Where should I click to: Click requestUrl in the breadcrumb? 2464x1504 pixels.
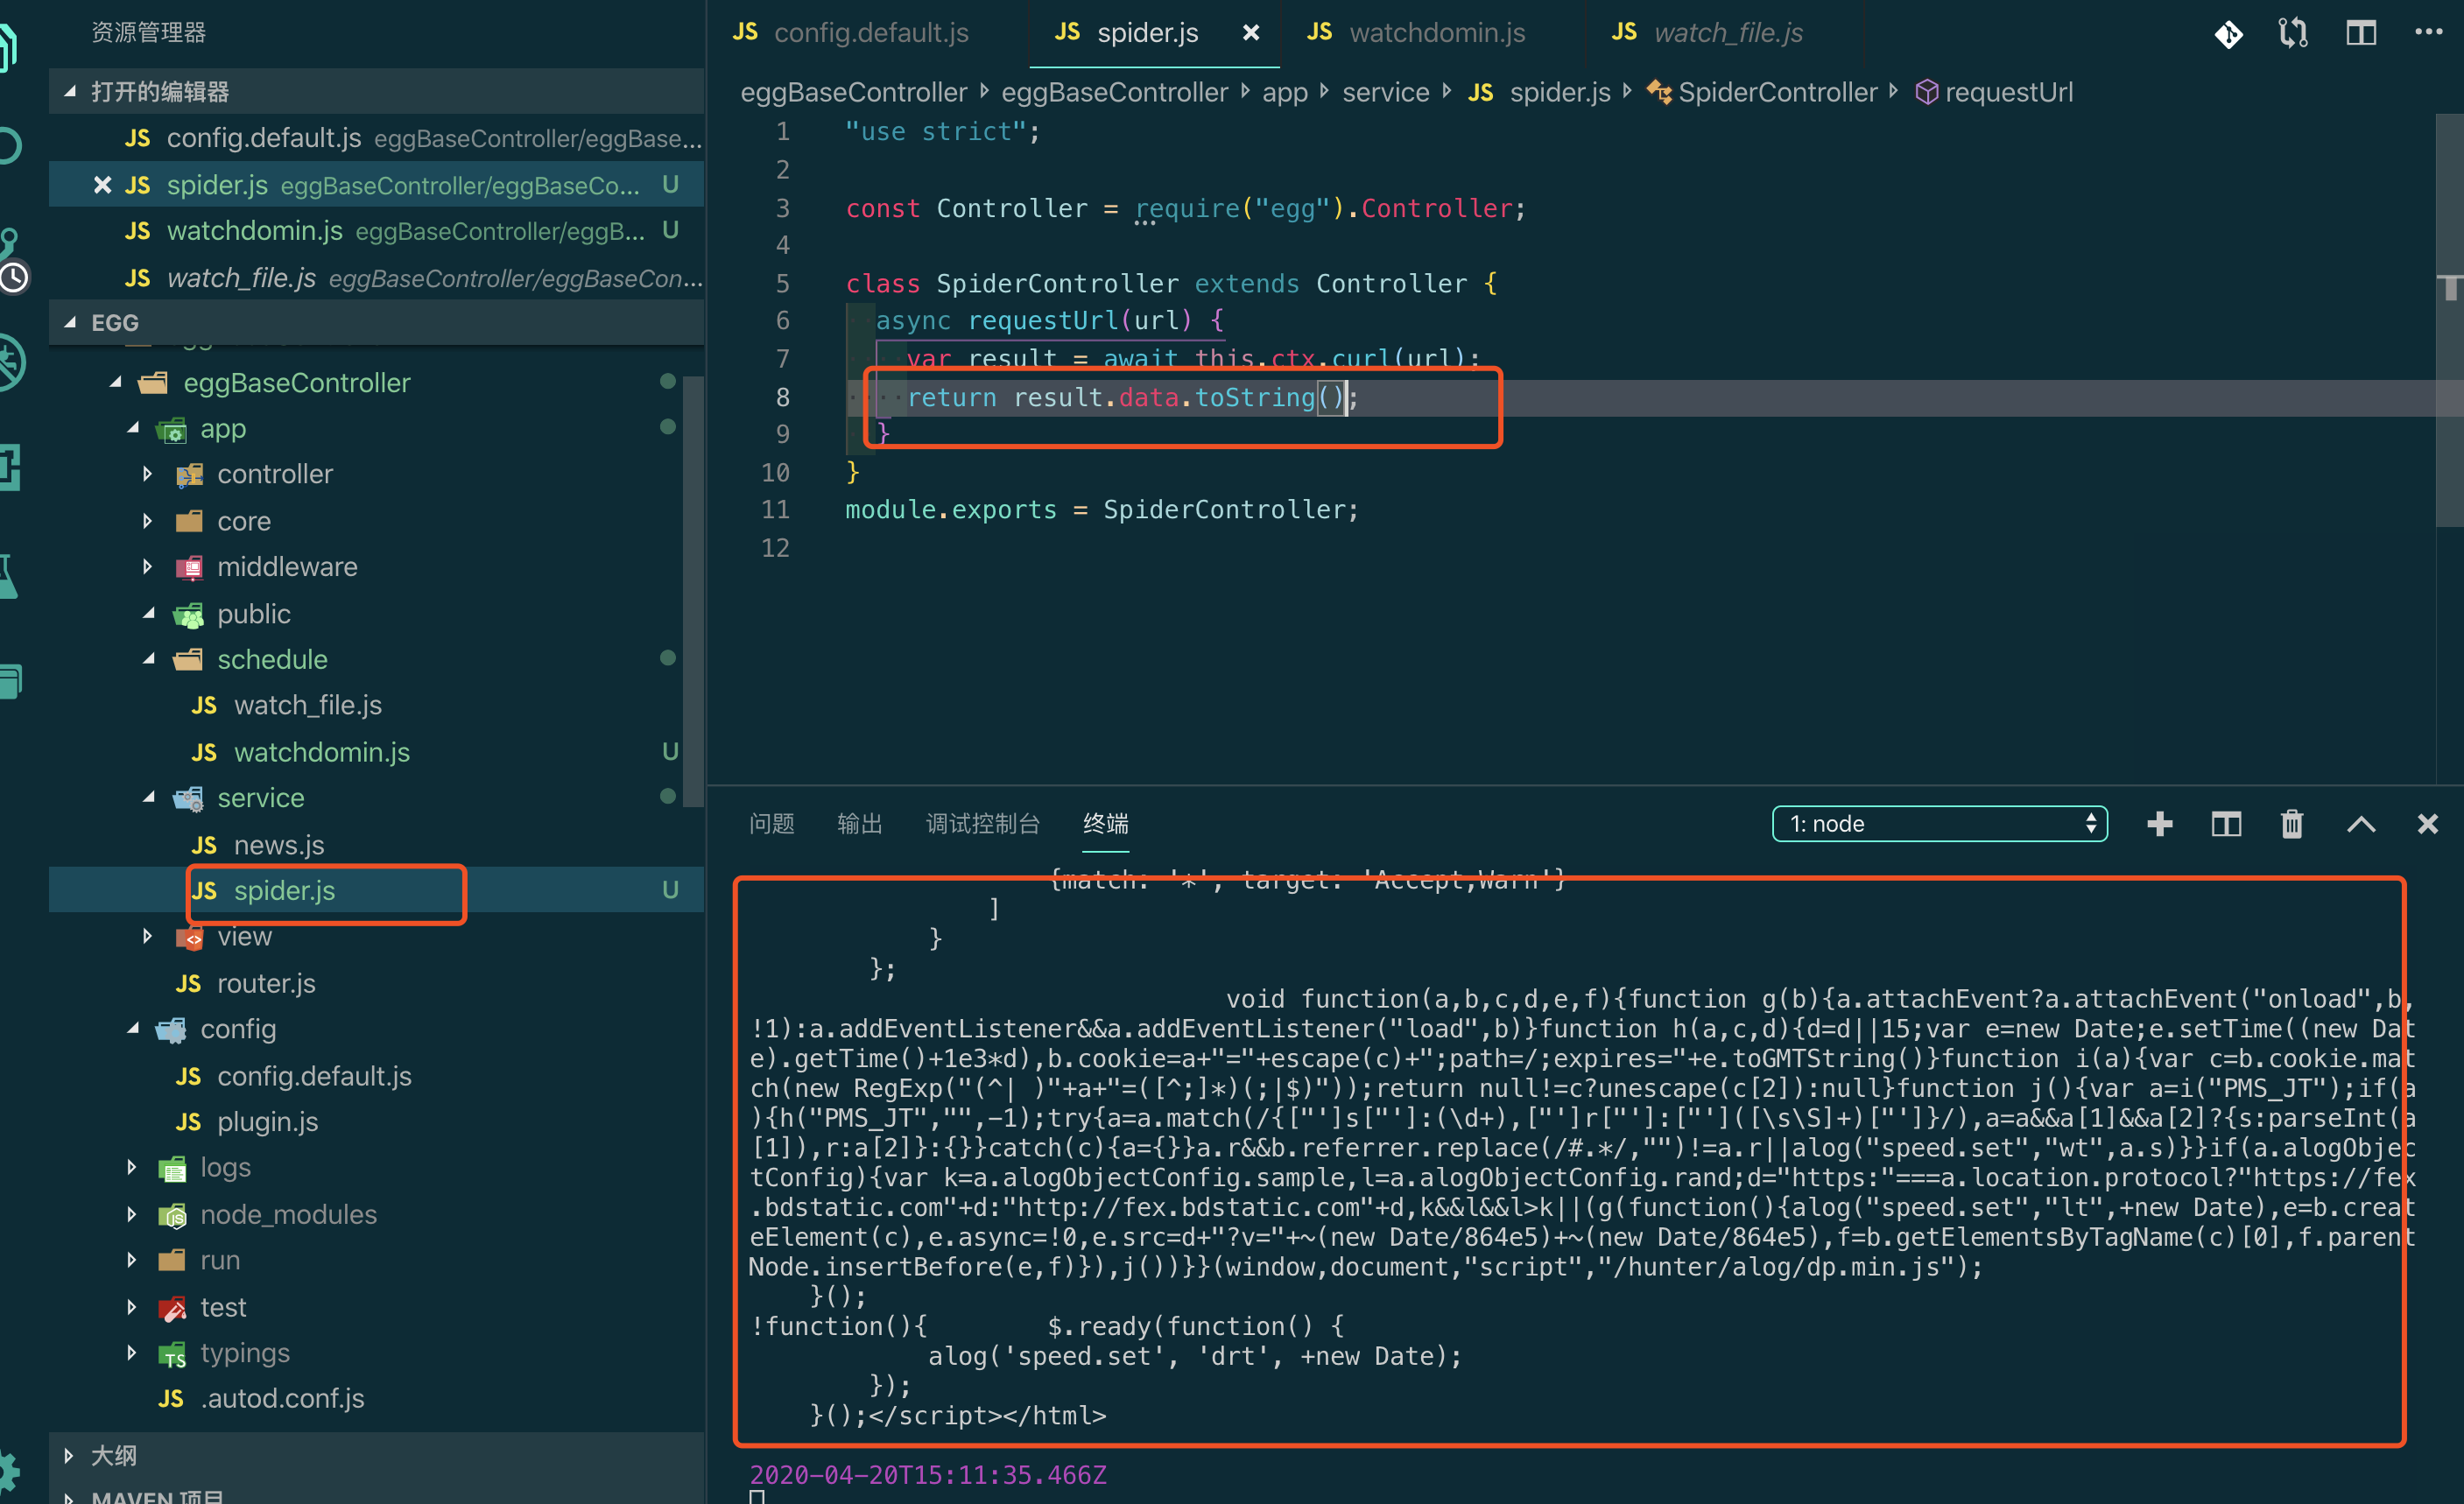[2008, 92]
